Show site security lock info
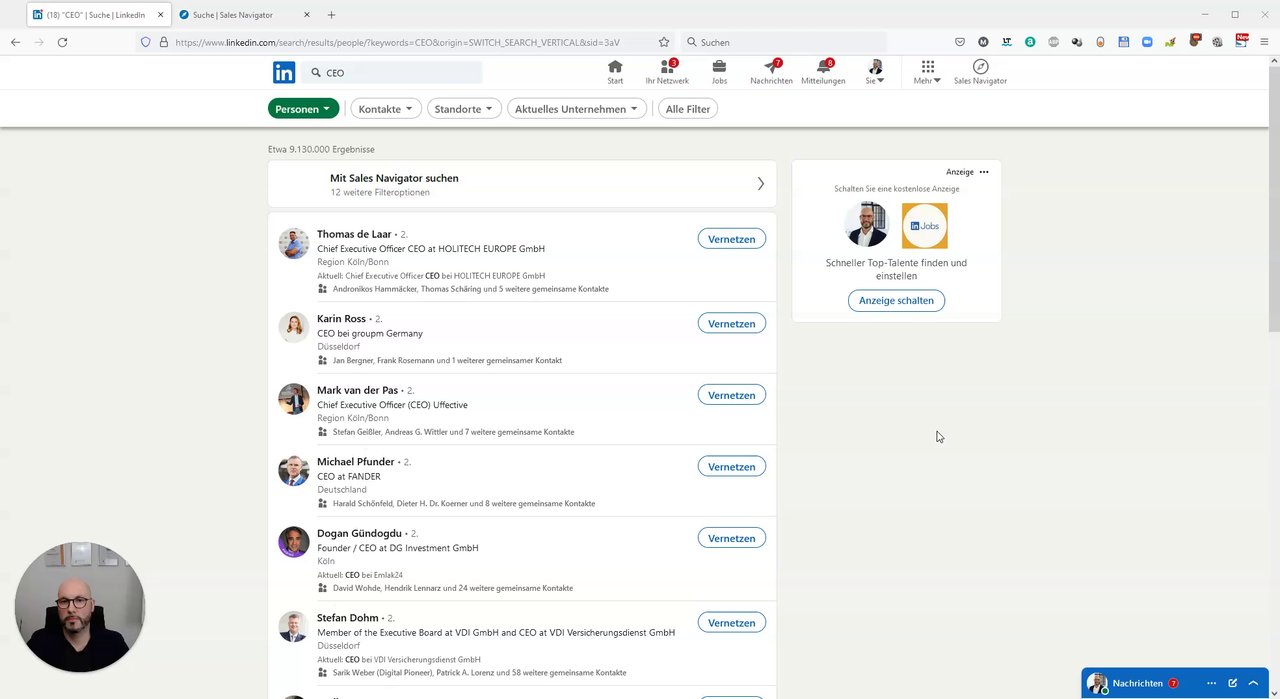This screenshot has width=1280, height=699. point(164,42)
